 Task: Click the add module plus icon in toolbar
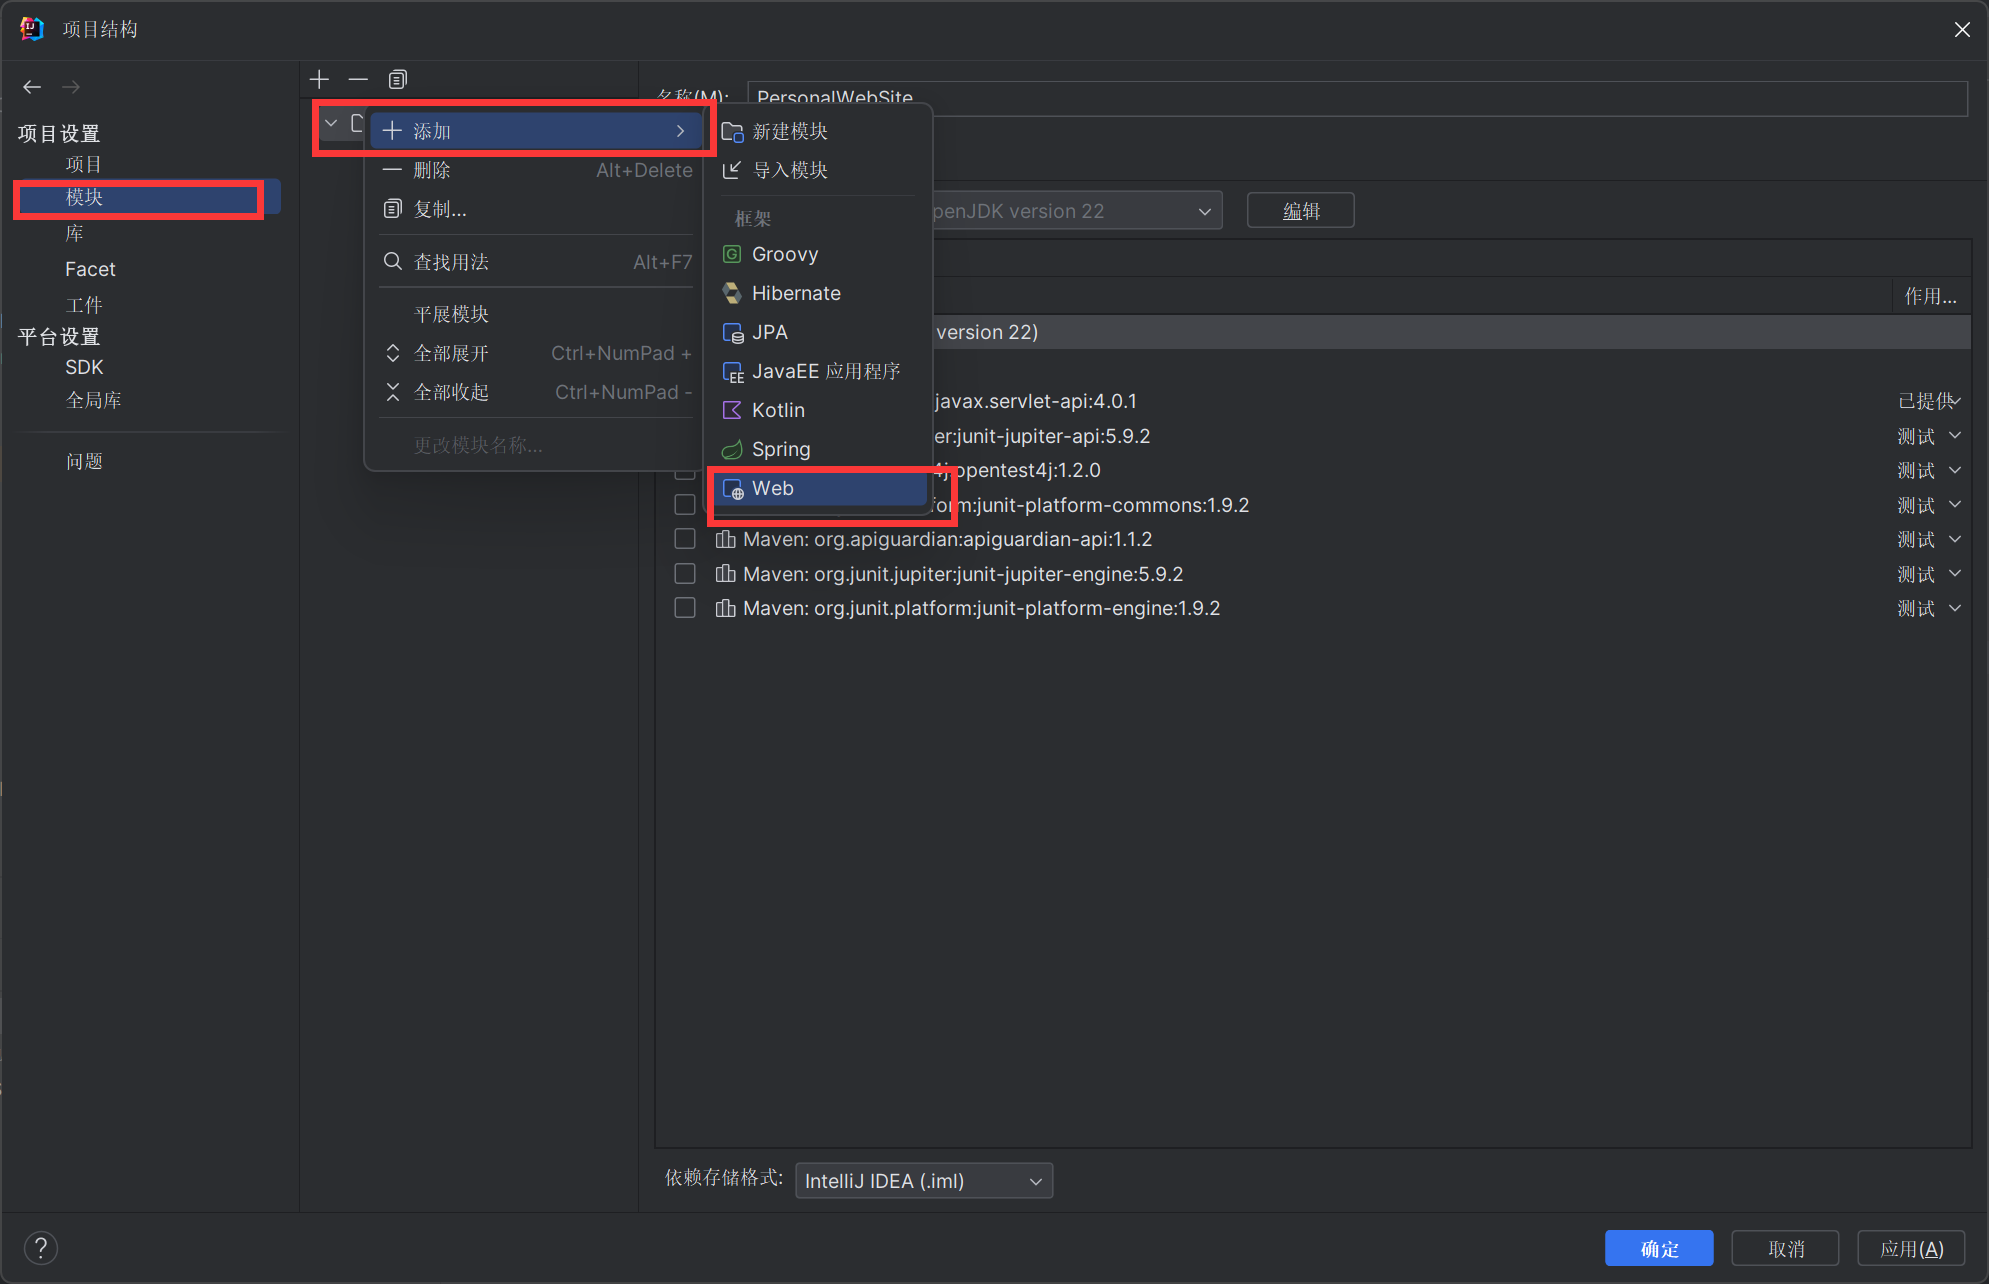(x=319, y=79)
